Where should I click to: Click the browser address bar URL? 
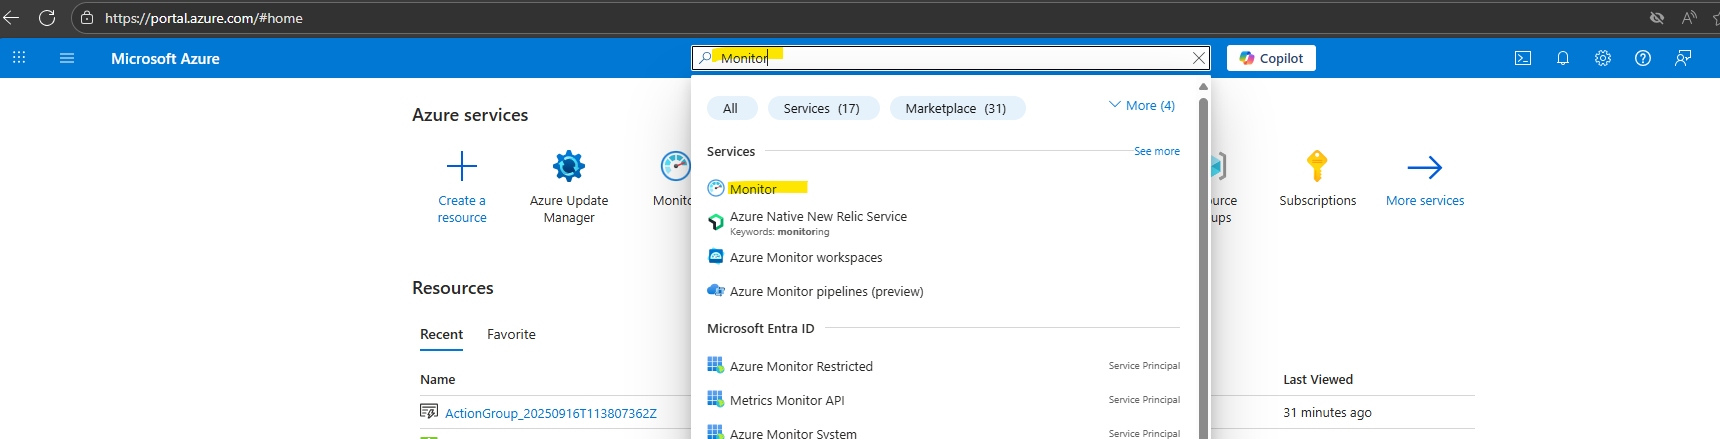[x=204, y=18]
